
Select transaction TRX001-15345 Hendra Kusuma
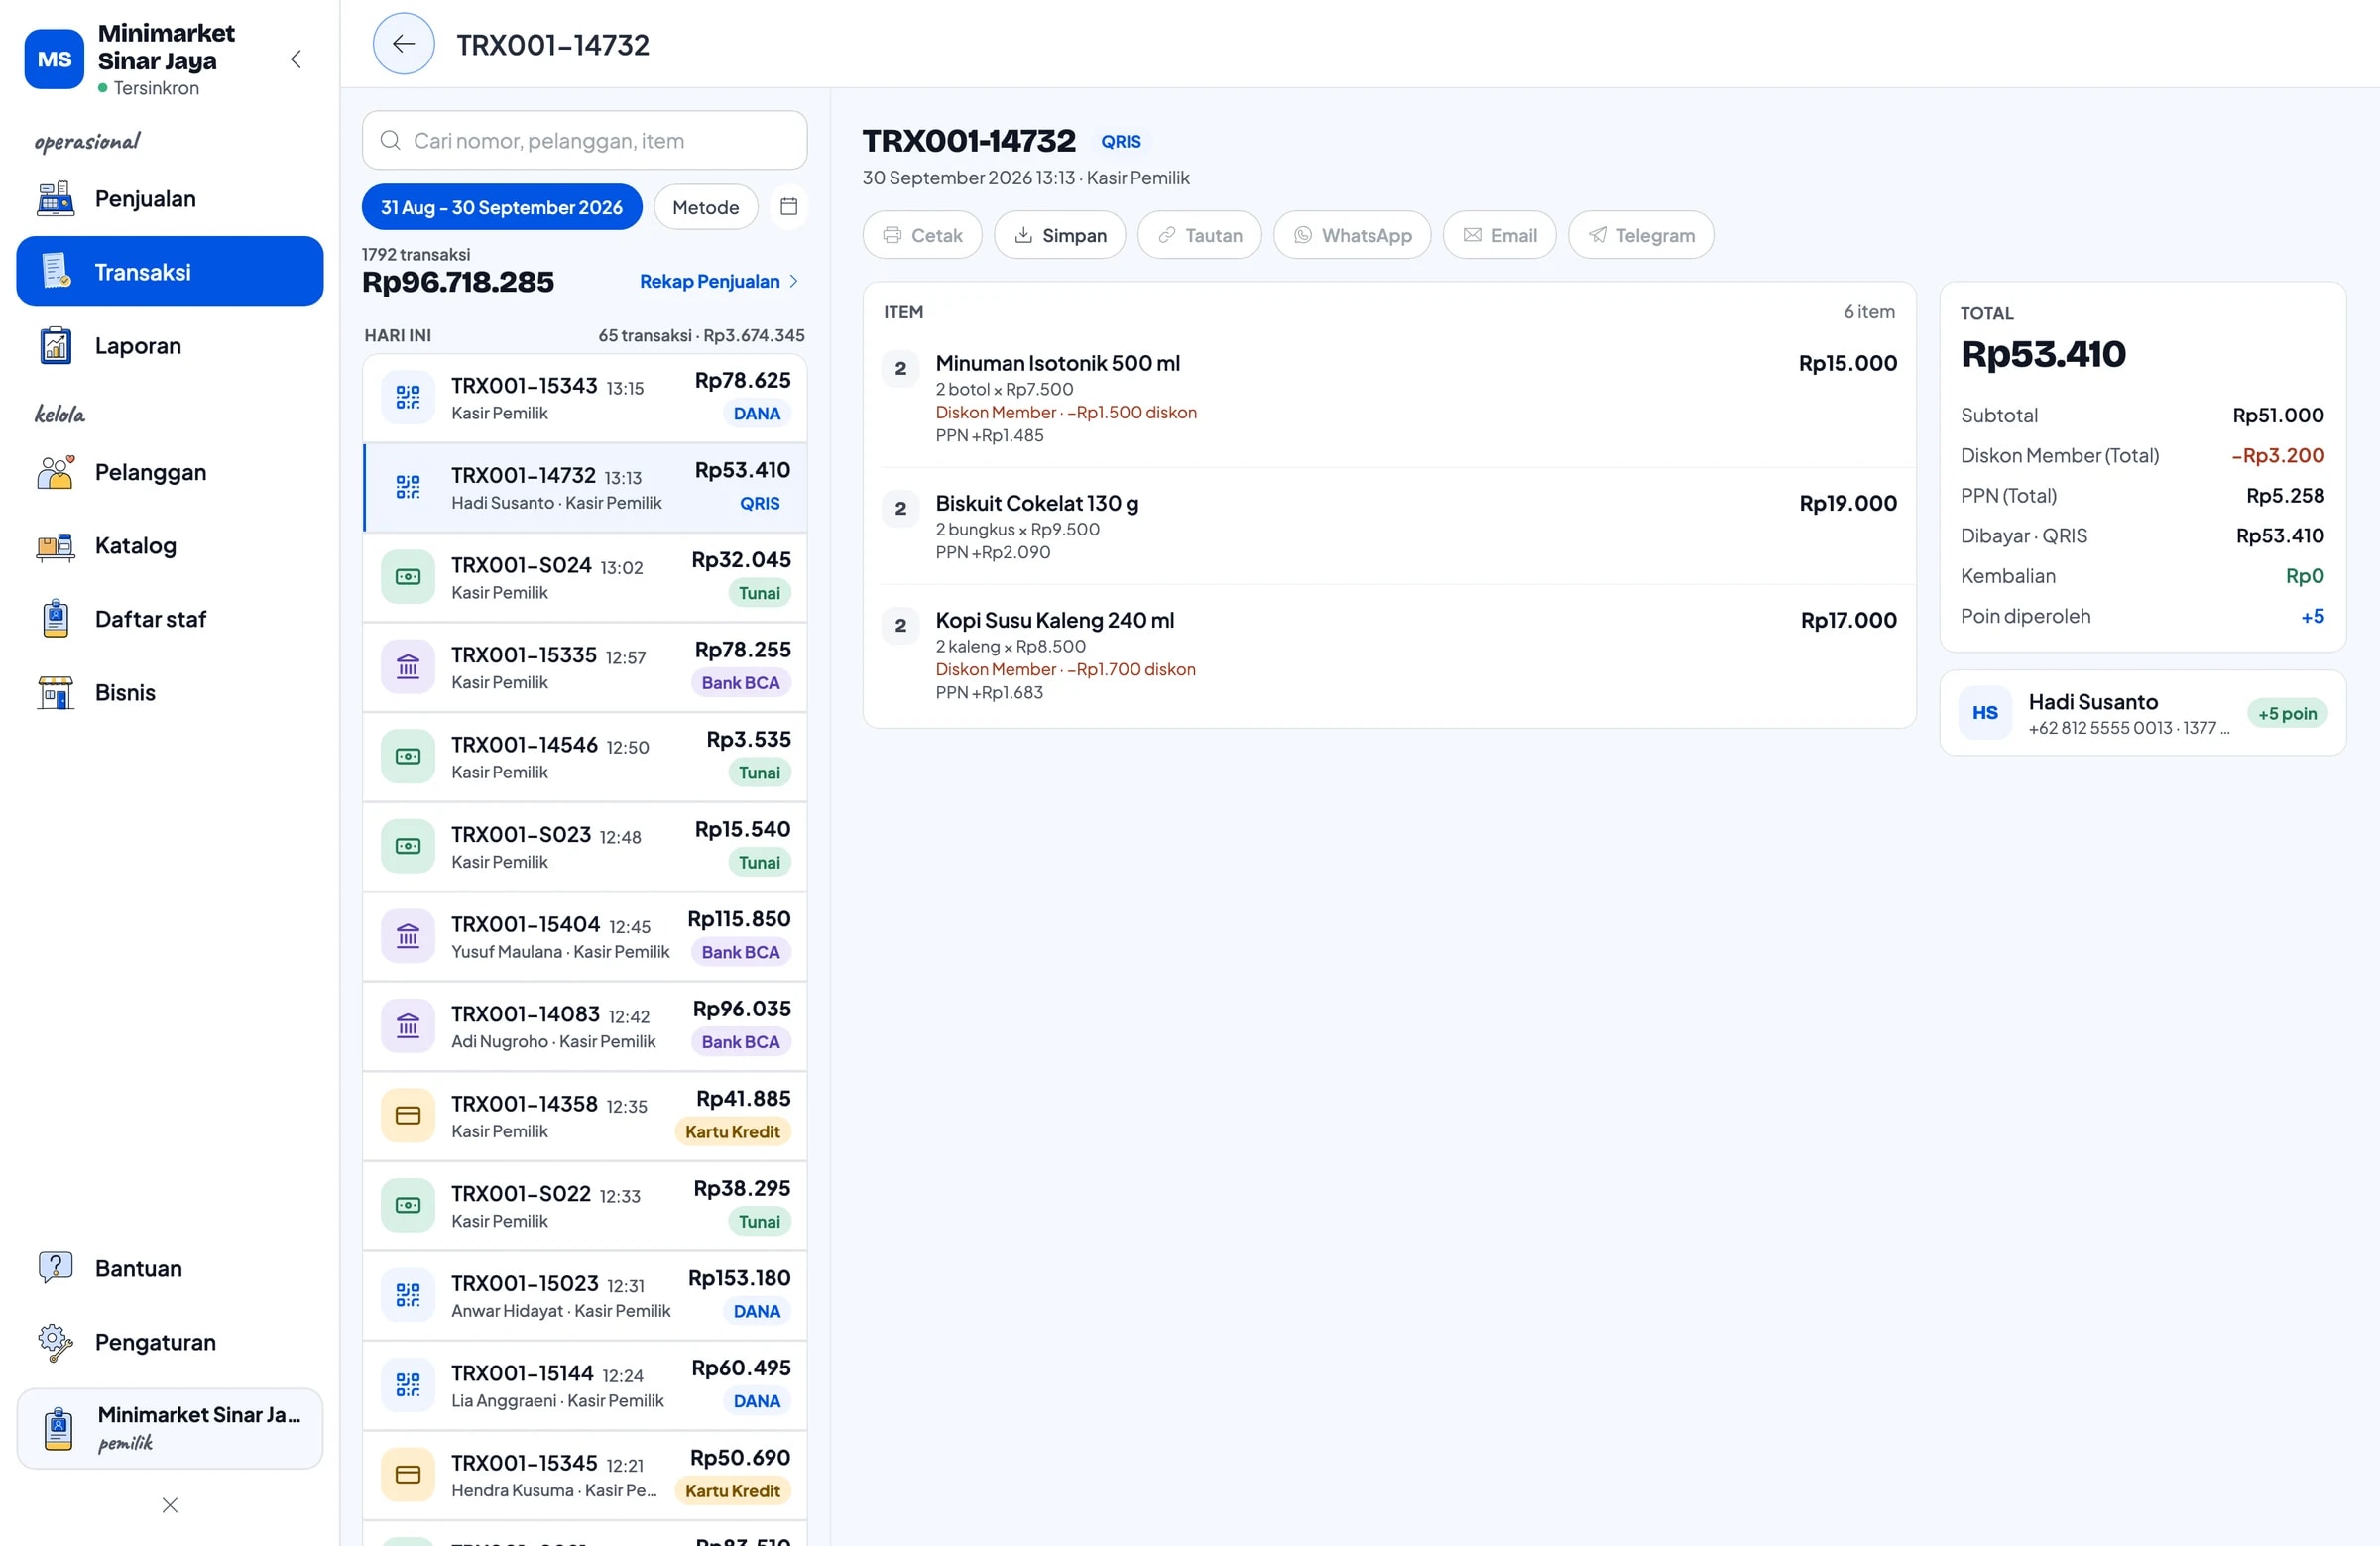tap(584, 1476)
